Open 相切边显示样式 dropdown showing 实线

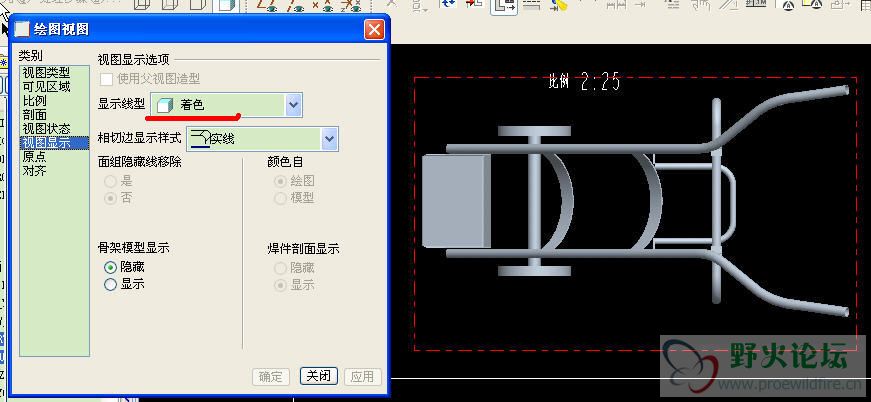point(262,139)
